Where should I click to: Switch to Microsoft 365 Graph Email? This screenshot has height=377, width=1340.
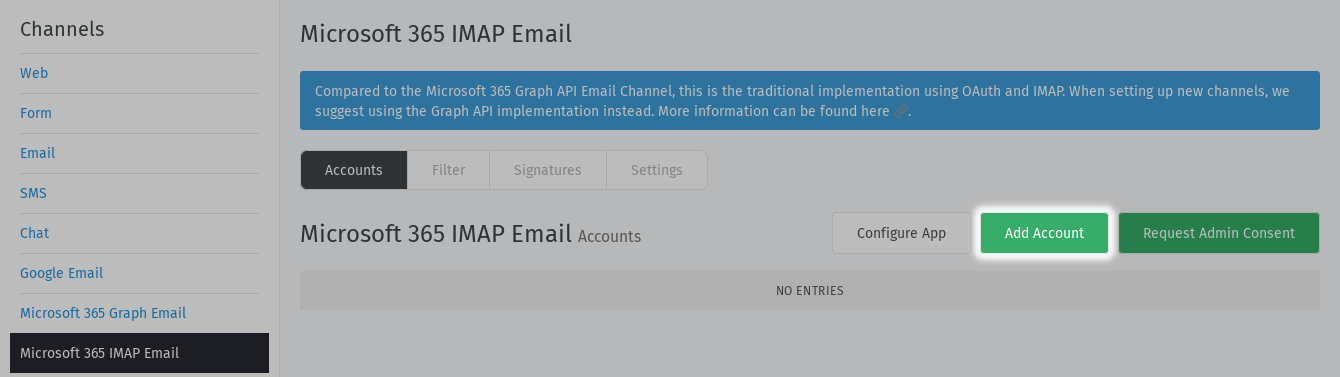(x=103, y=313)
